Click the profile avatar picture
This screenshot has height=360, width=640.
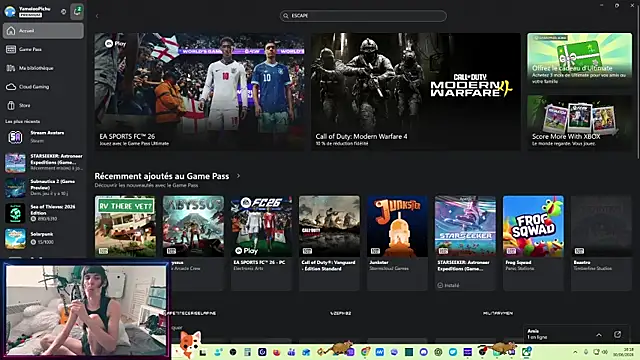10,11
